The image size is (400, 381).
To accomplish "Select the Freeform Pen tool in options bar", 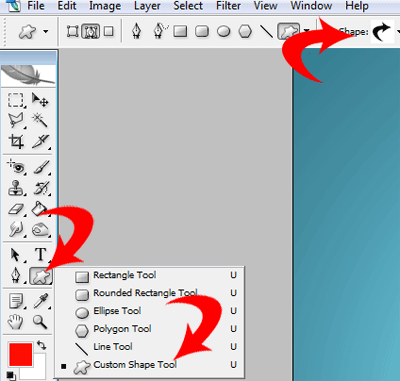I will [x=160, y=31].
